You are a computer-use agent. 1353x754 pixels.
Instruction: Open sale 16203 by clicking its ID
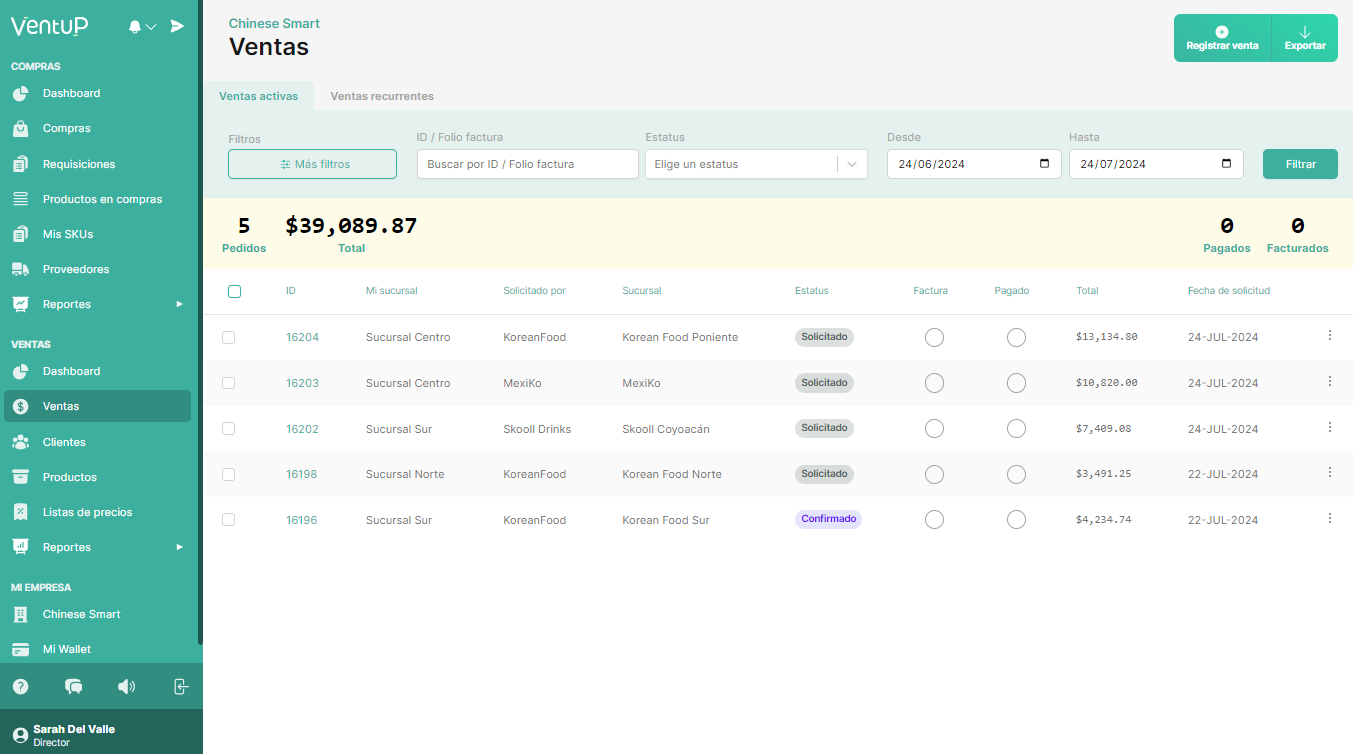coord(302,382)
